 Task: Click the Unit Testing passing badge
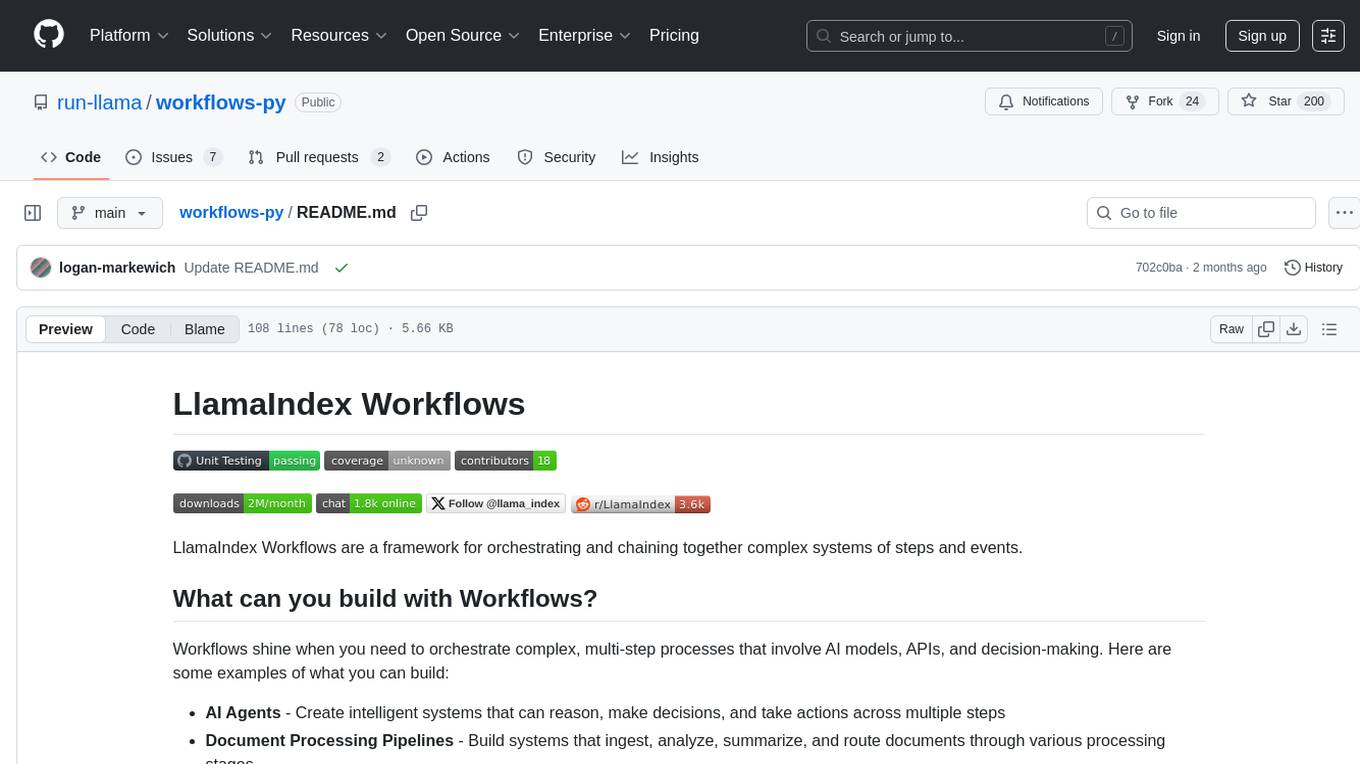point(246,461)
